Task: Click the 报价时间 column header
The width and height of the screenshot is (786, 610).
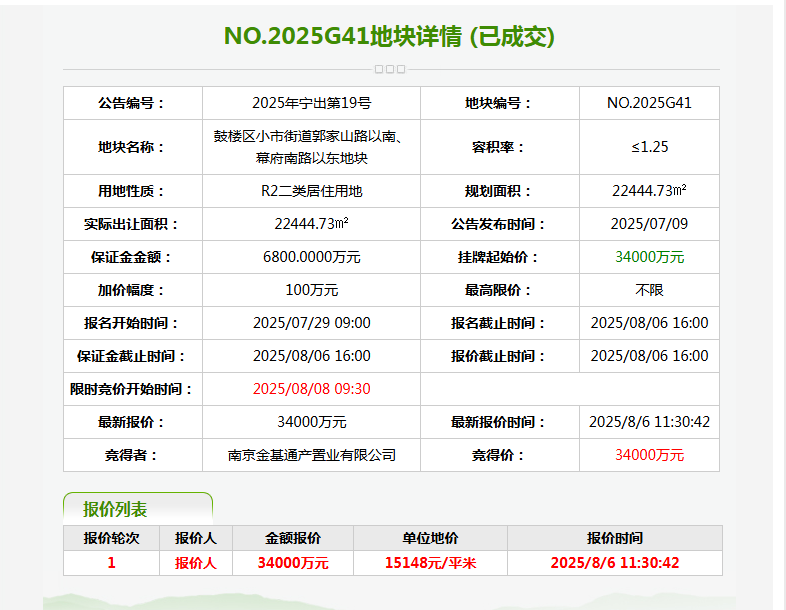Action: pos(614,538)
